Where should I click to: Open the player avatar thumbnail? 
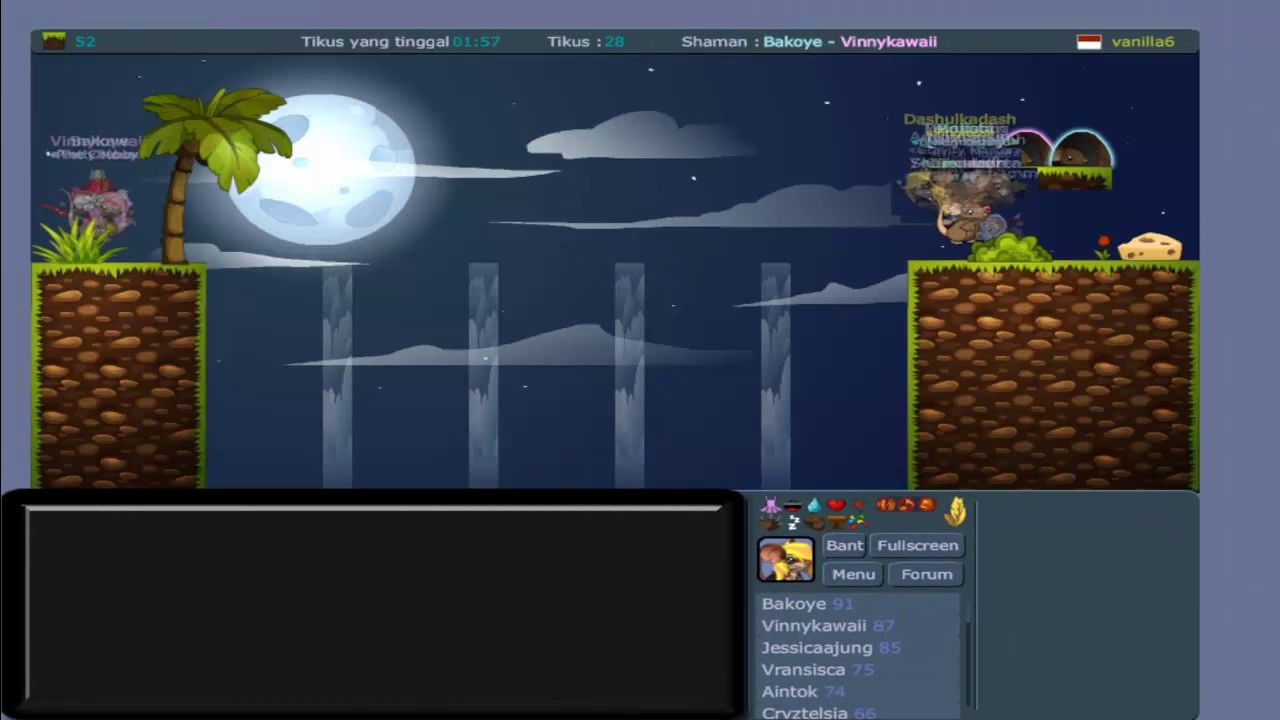pyautogui.click(x=786, y=560)
